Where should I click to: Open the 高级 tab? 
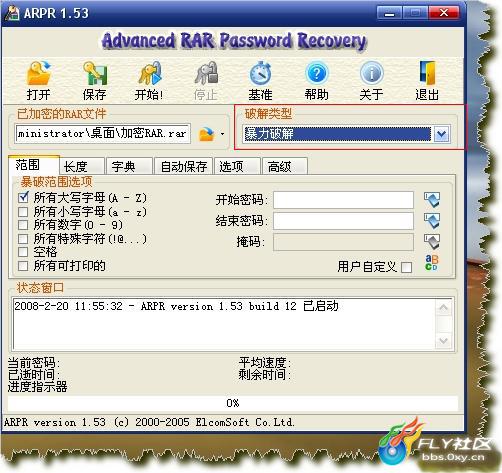click(x=285, y=166)
